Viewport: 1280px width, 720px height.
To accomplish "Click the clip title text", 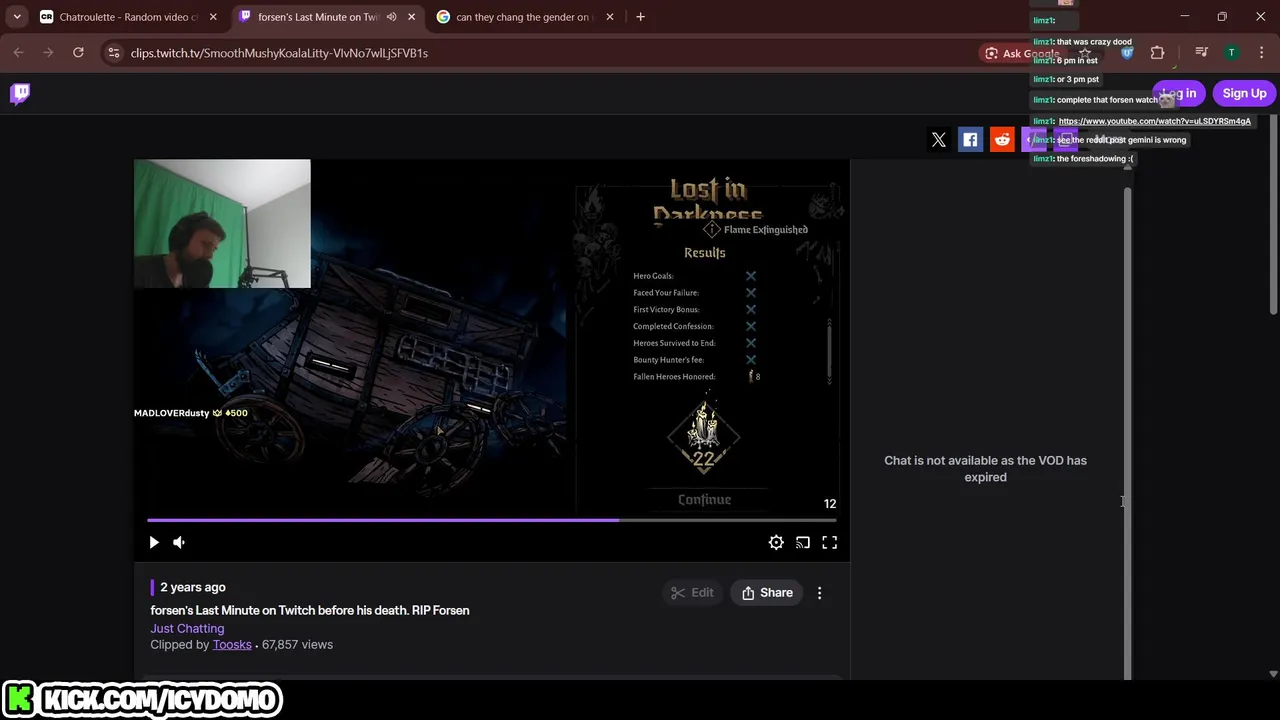I will (310, 610).
